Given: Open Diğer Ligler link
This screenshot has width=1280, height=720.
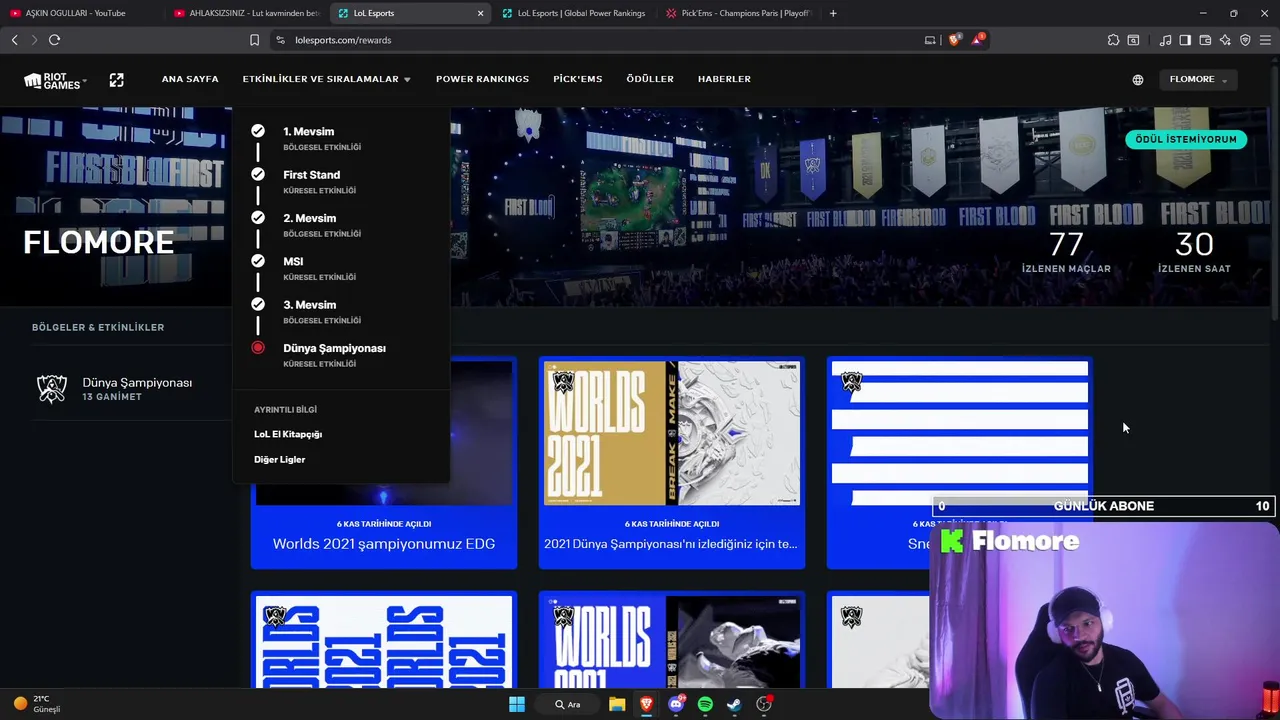Looking at the screenshot, I should coord(279,459).
